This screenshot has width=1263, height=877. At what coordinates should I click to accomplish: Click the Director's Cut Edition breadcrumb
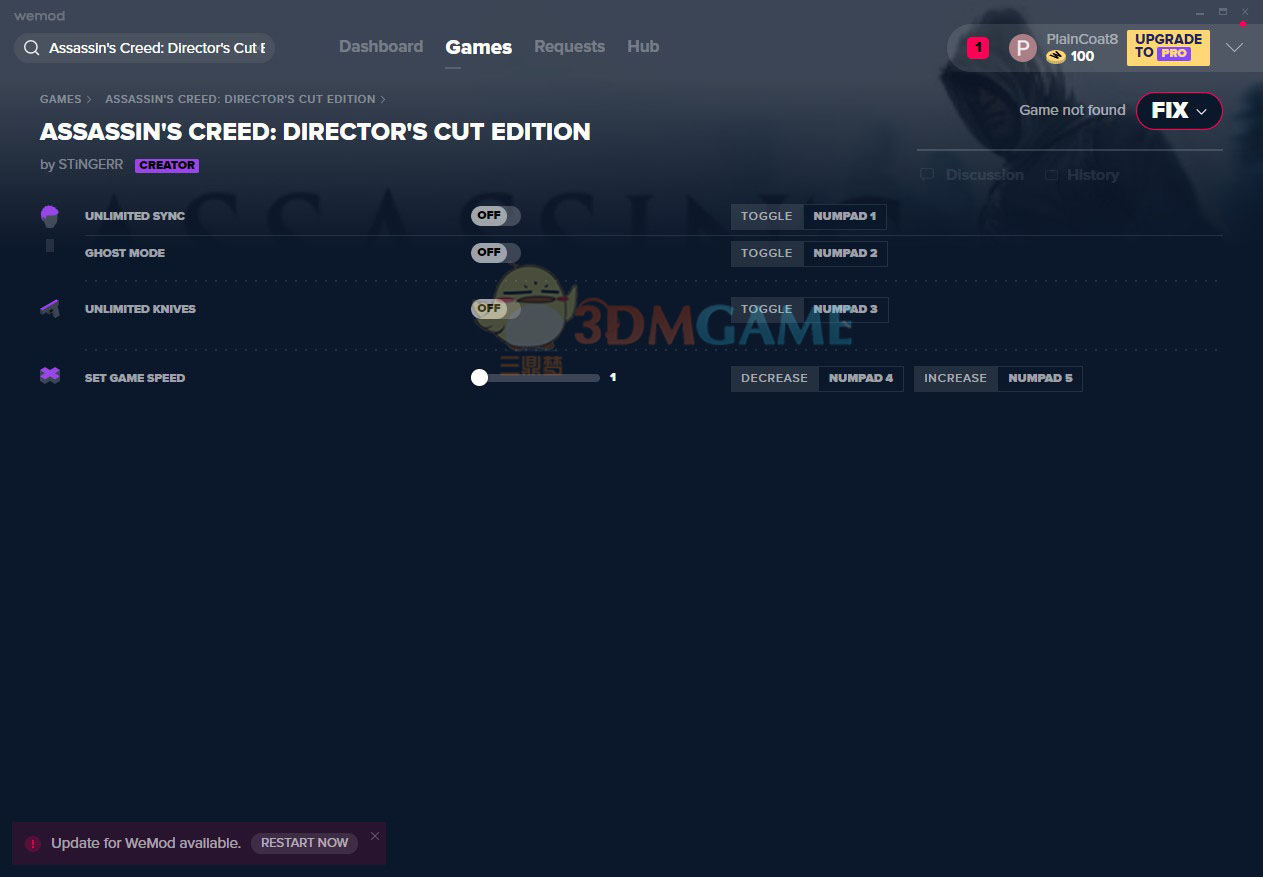tap(240, 99)
